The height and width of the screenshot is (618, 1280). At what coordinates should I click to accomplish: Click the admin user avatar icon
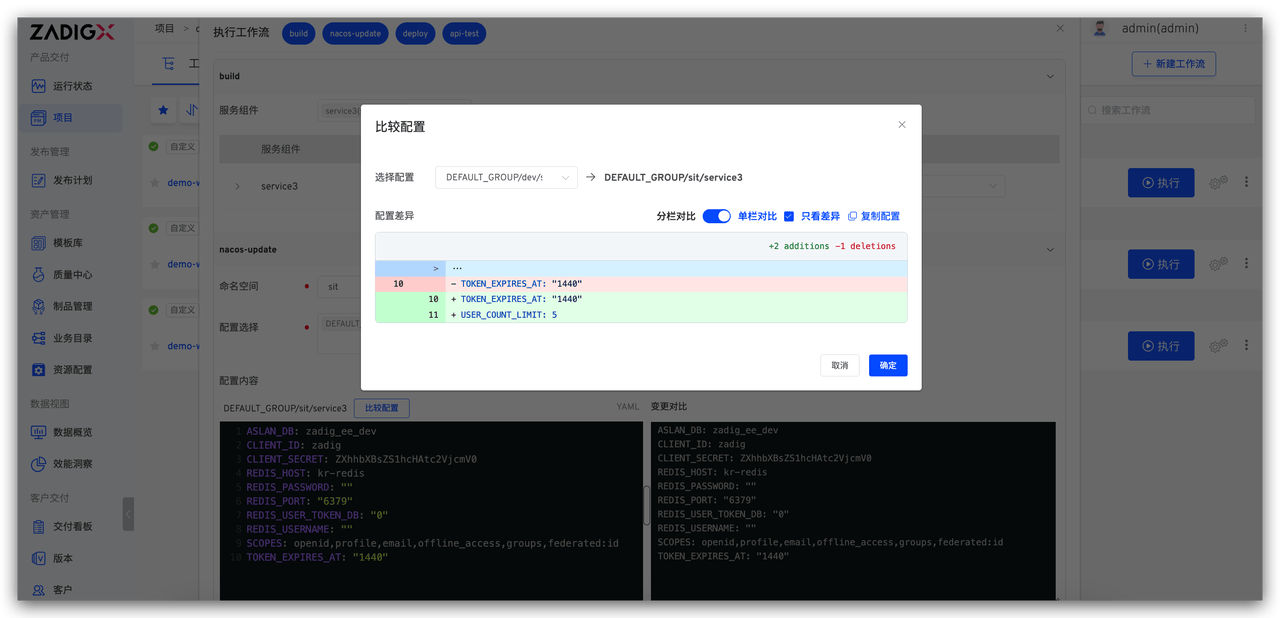pyautogui.click(x=1100, y=29)
